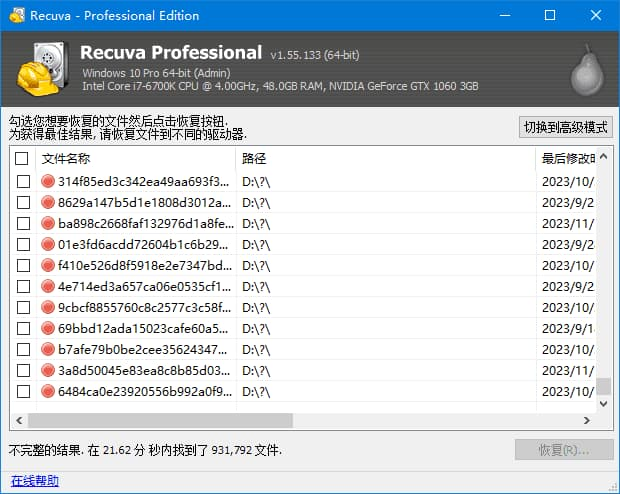This screenshot has height=494, width=620.
Task: Maximize the Recuva window
Action: [x=550, y=15]
